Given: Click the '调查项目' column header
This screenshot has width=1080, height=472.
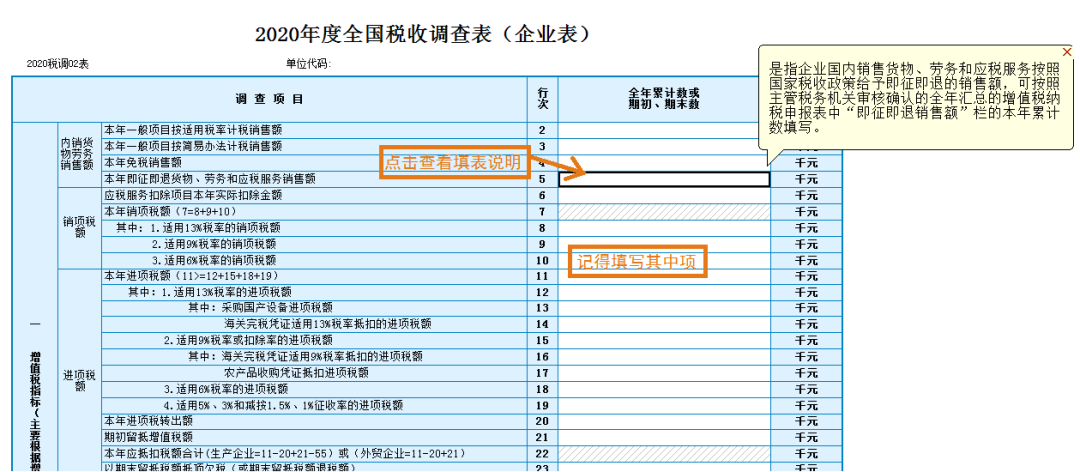Looking at the screenshot, I should click(x=269, y=99).
